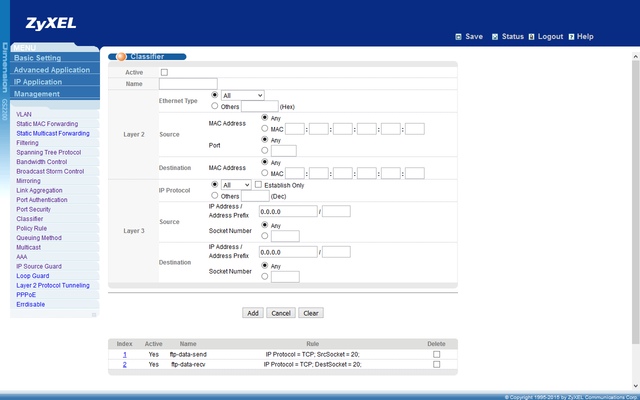This screenshot has width=640, height=400.
Task: Go to Multicast page
Action: pyautogui.click(x=29, y=247)
